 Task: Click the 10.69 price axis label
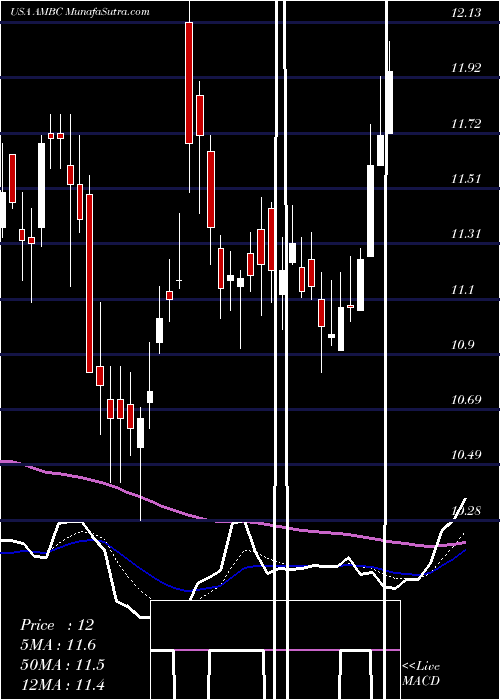466,399
